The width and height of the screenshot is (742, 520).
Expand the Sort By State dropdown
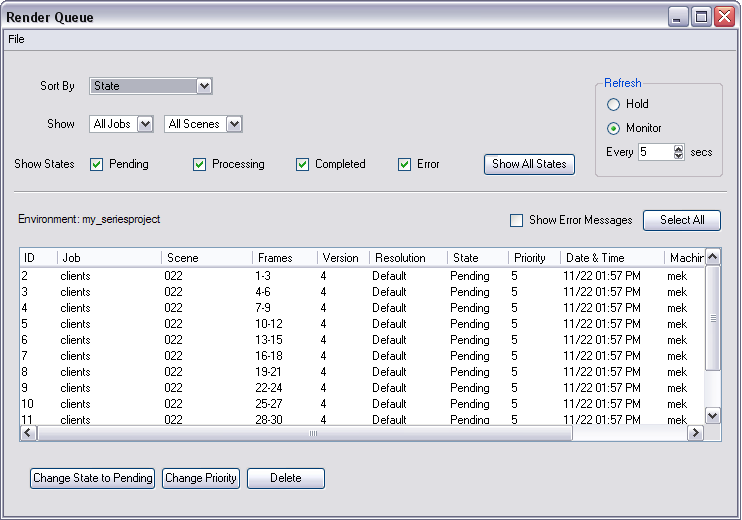pos(204,86)
